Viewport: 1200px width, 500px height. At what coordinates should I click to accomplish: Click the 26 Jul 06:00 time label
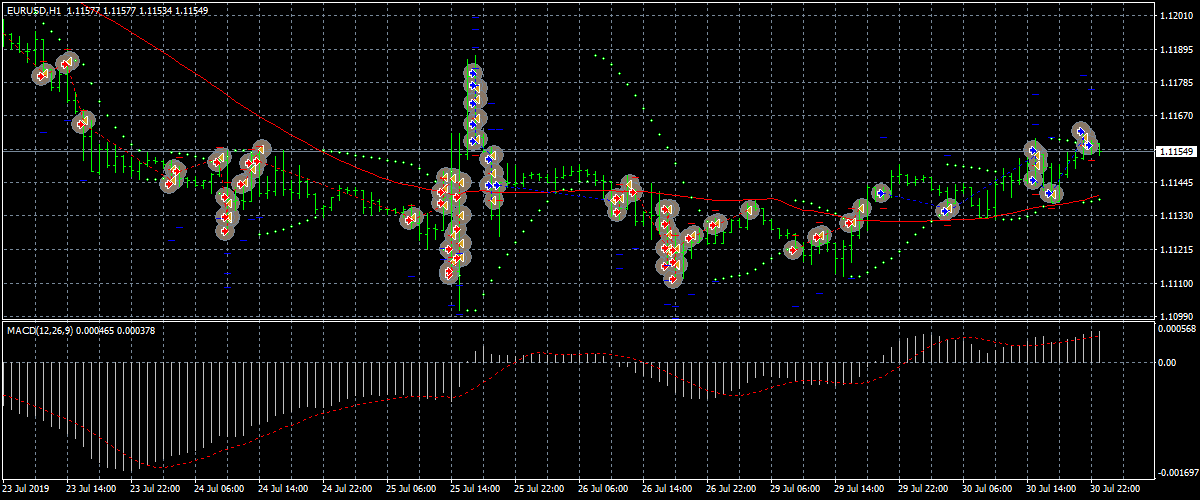[602, 490]
